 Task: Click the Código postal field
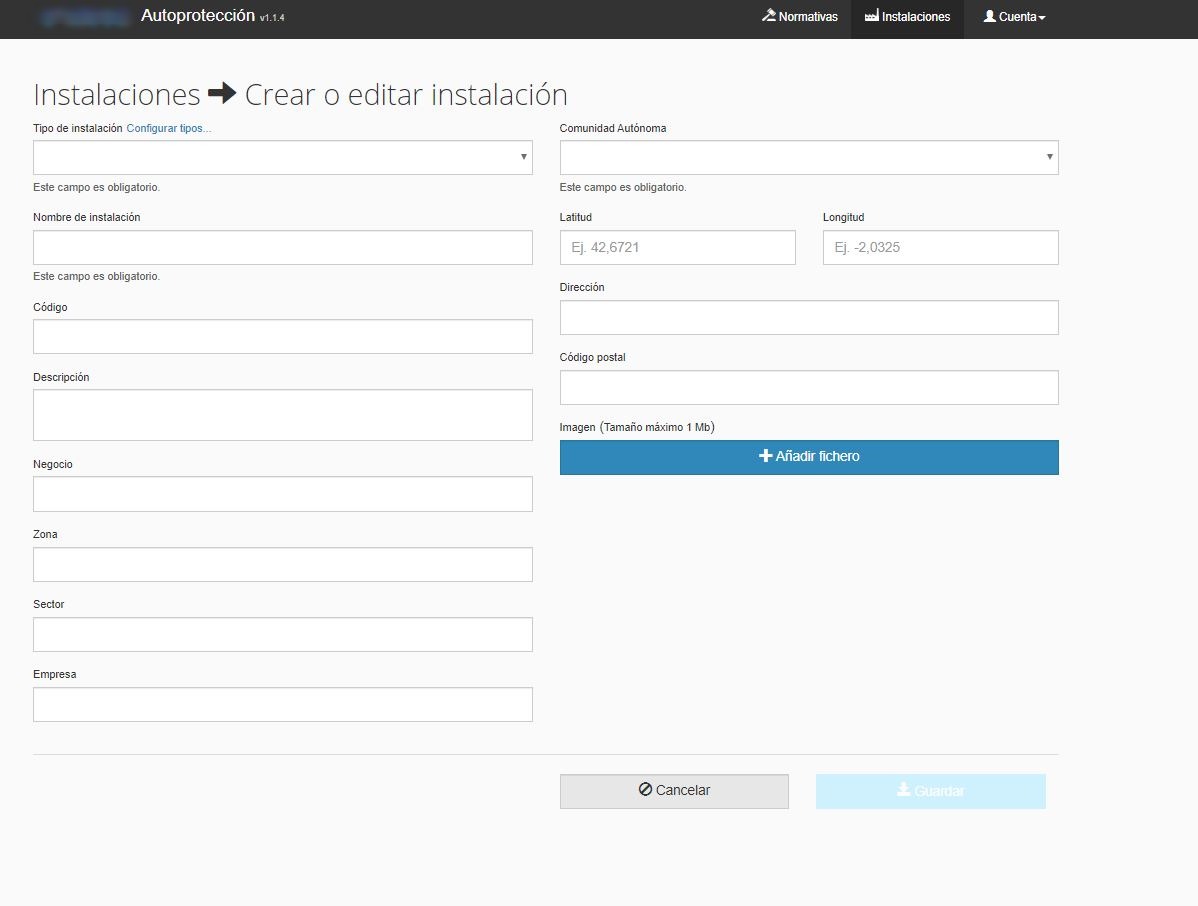coord(808,388)
